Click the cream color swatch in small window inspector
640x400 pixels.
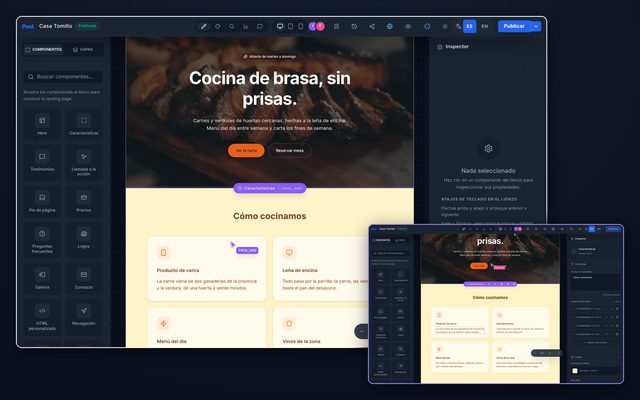coord(575,371)
